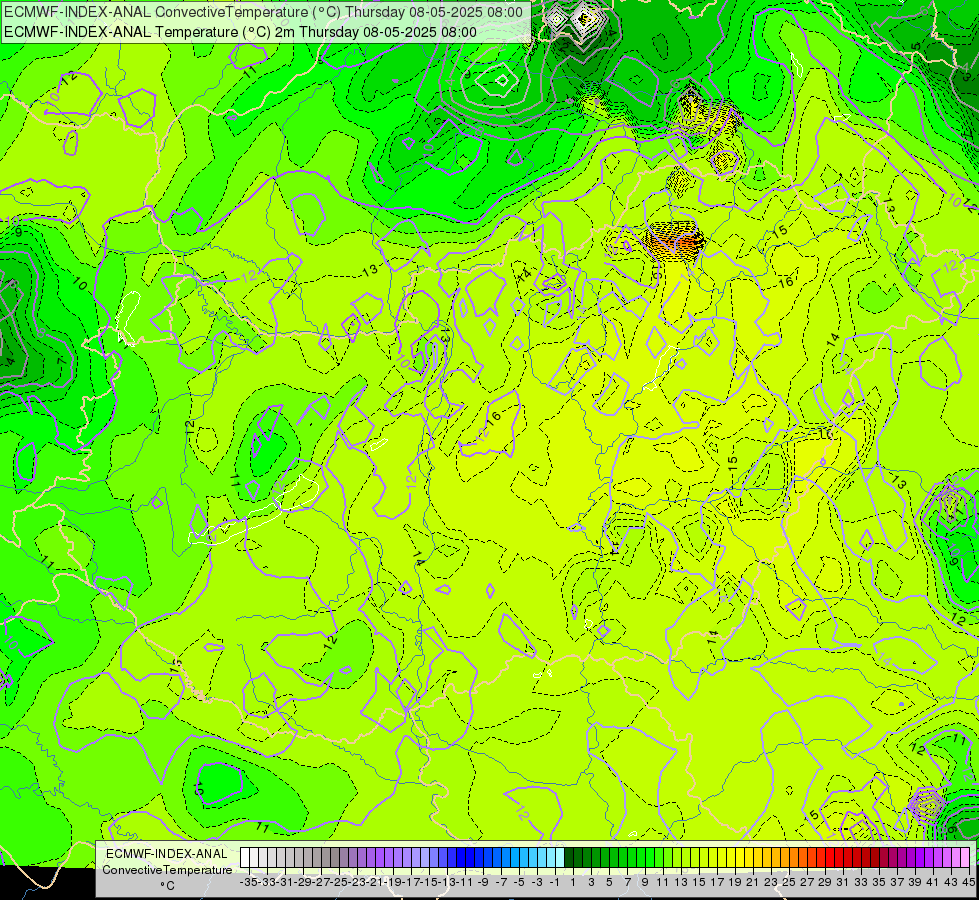This screenshot has width=979, height=900.
Task: Click the 21 scale value in legend
Action: point(752,882)
